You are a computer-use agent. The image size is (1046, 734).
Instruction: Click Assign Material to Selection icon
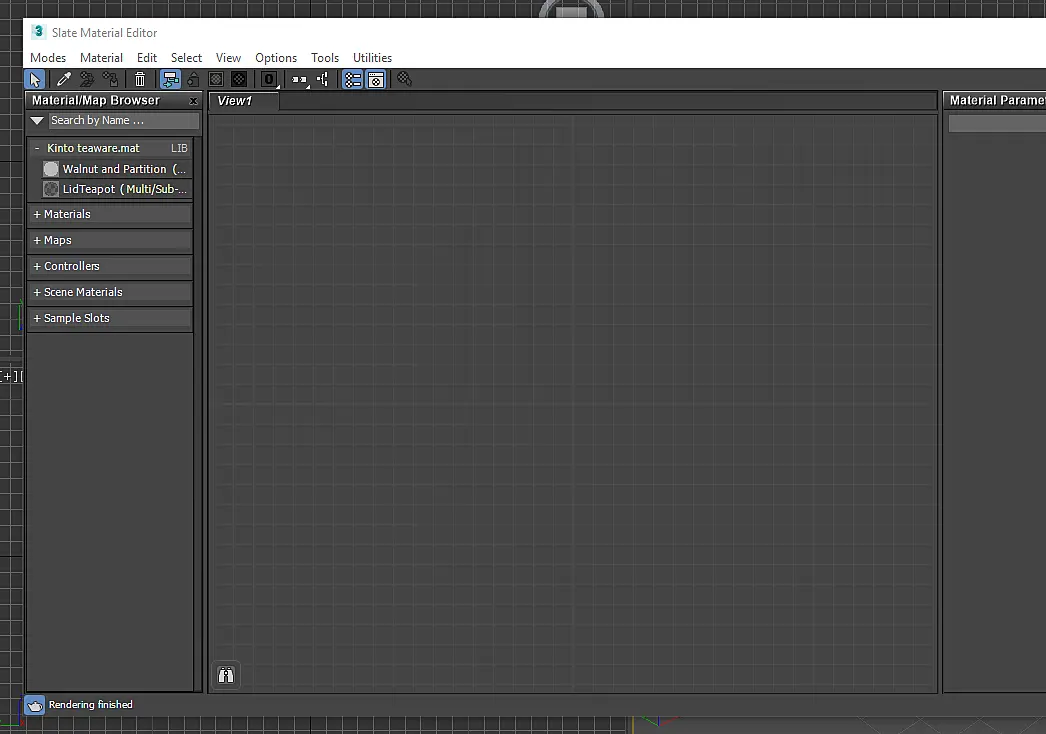[x=110, y=79]
